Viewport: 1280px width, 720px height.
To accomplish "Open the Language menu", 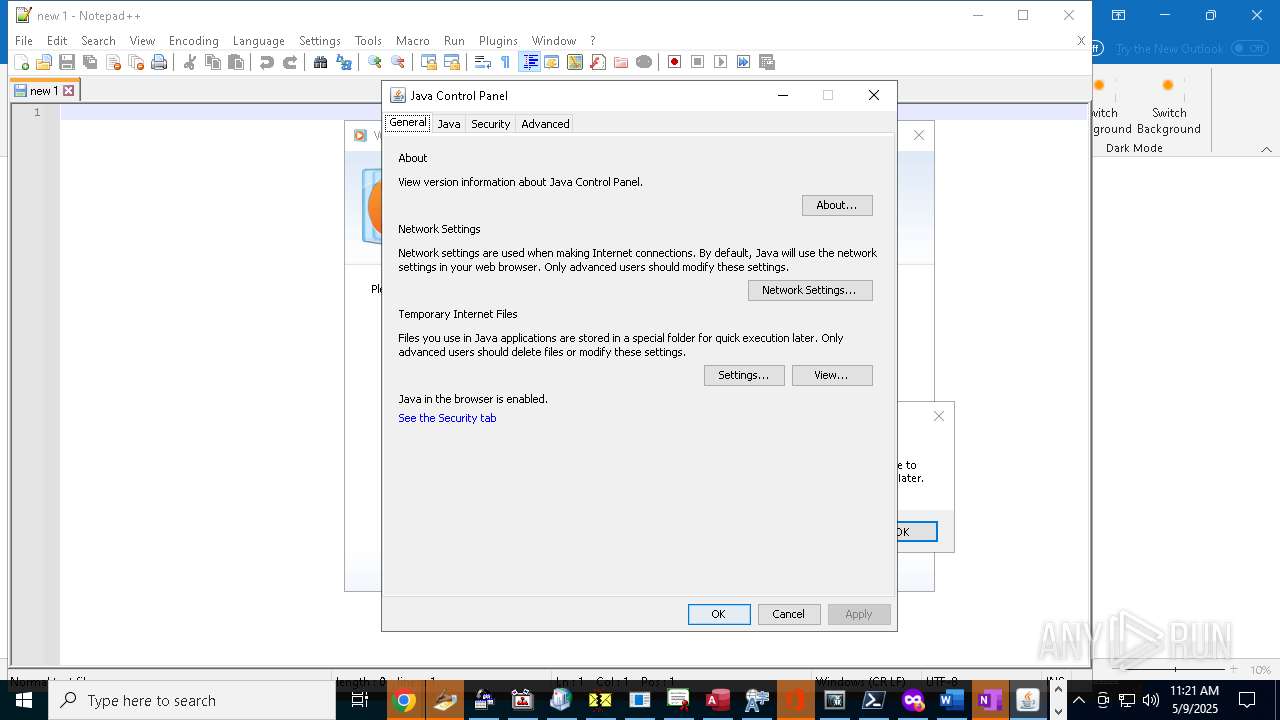I will coord(258,41).
